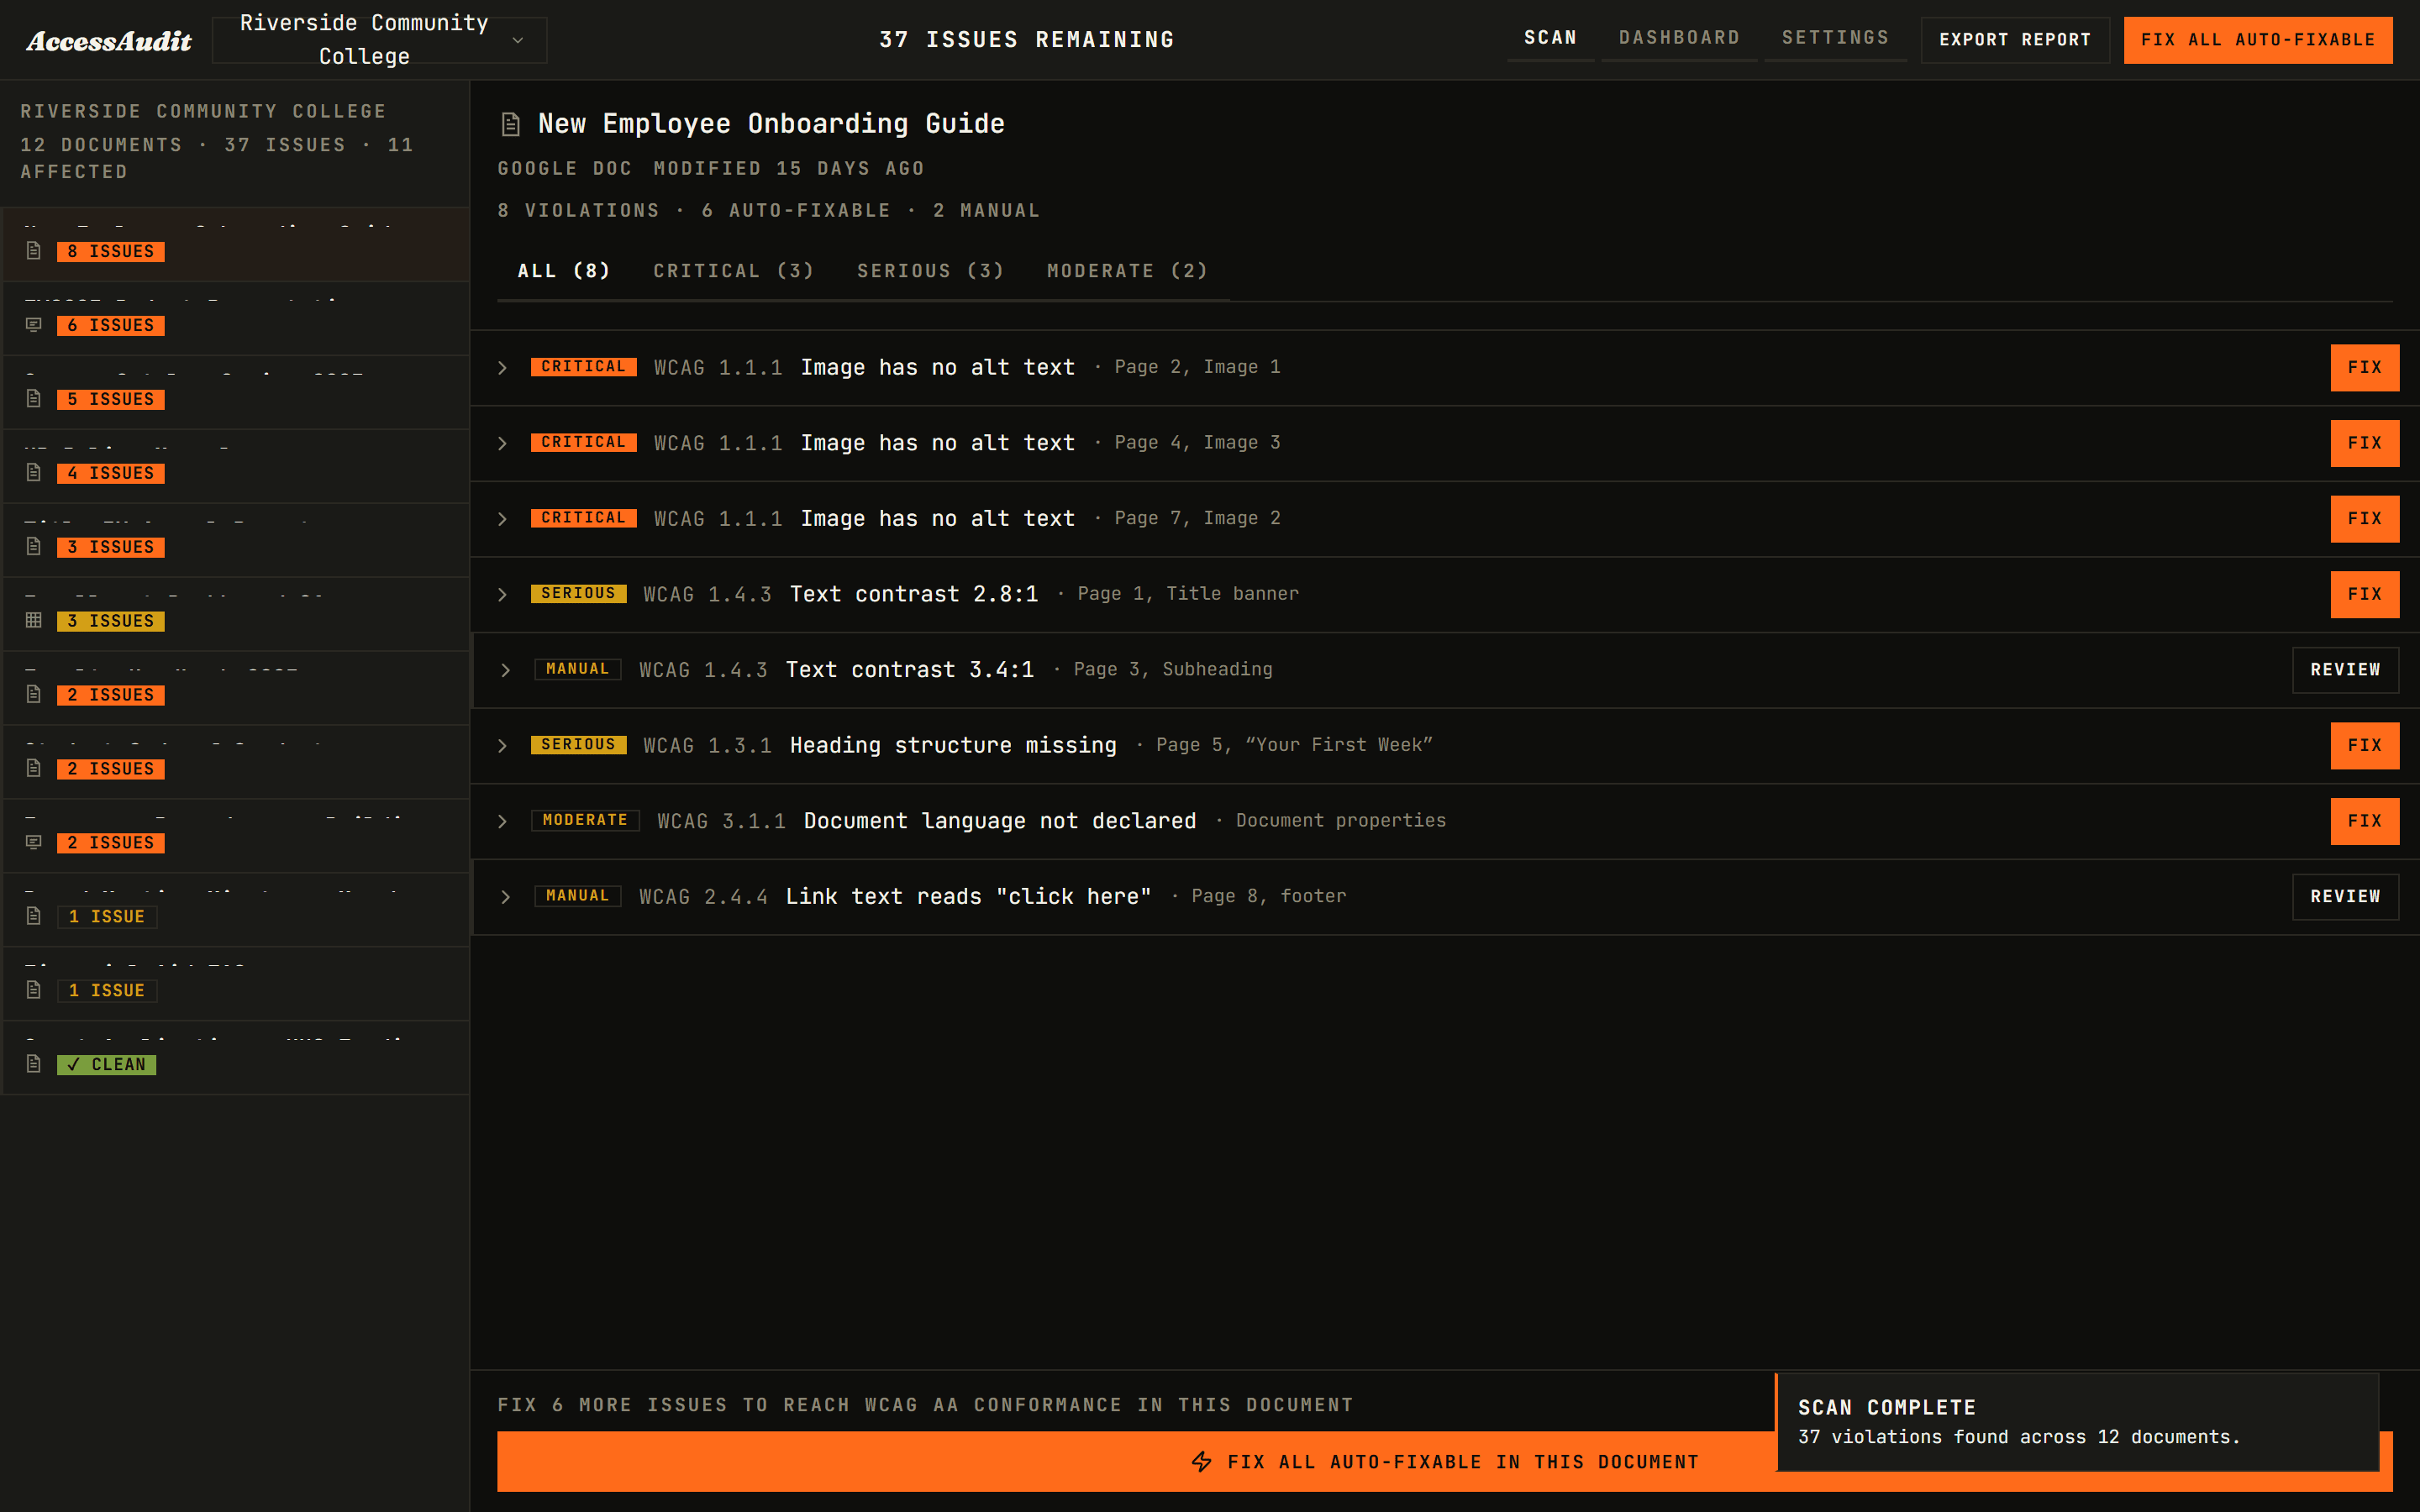
Task: Click the document icon next to the Onboarding Guide title
Action: (511, 124)
